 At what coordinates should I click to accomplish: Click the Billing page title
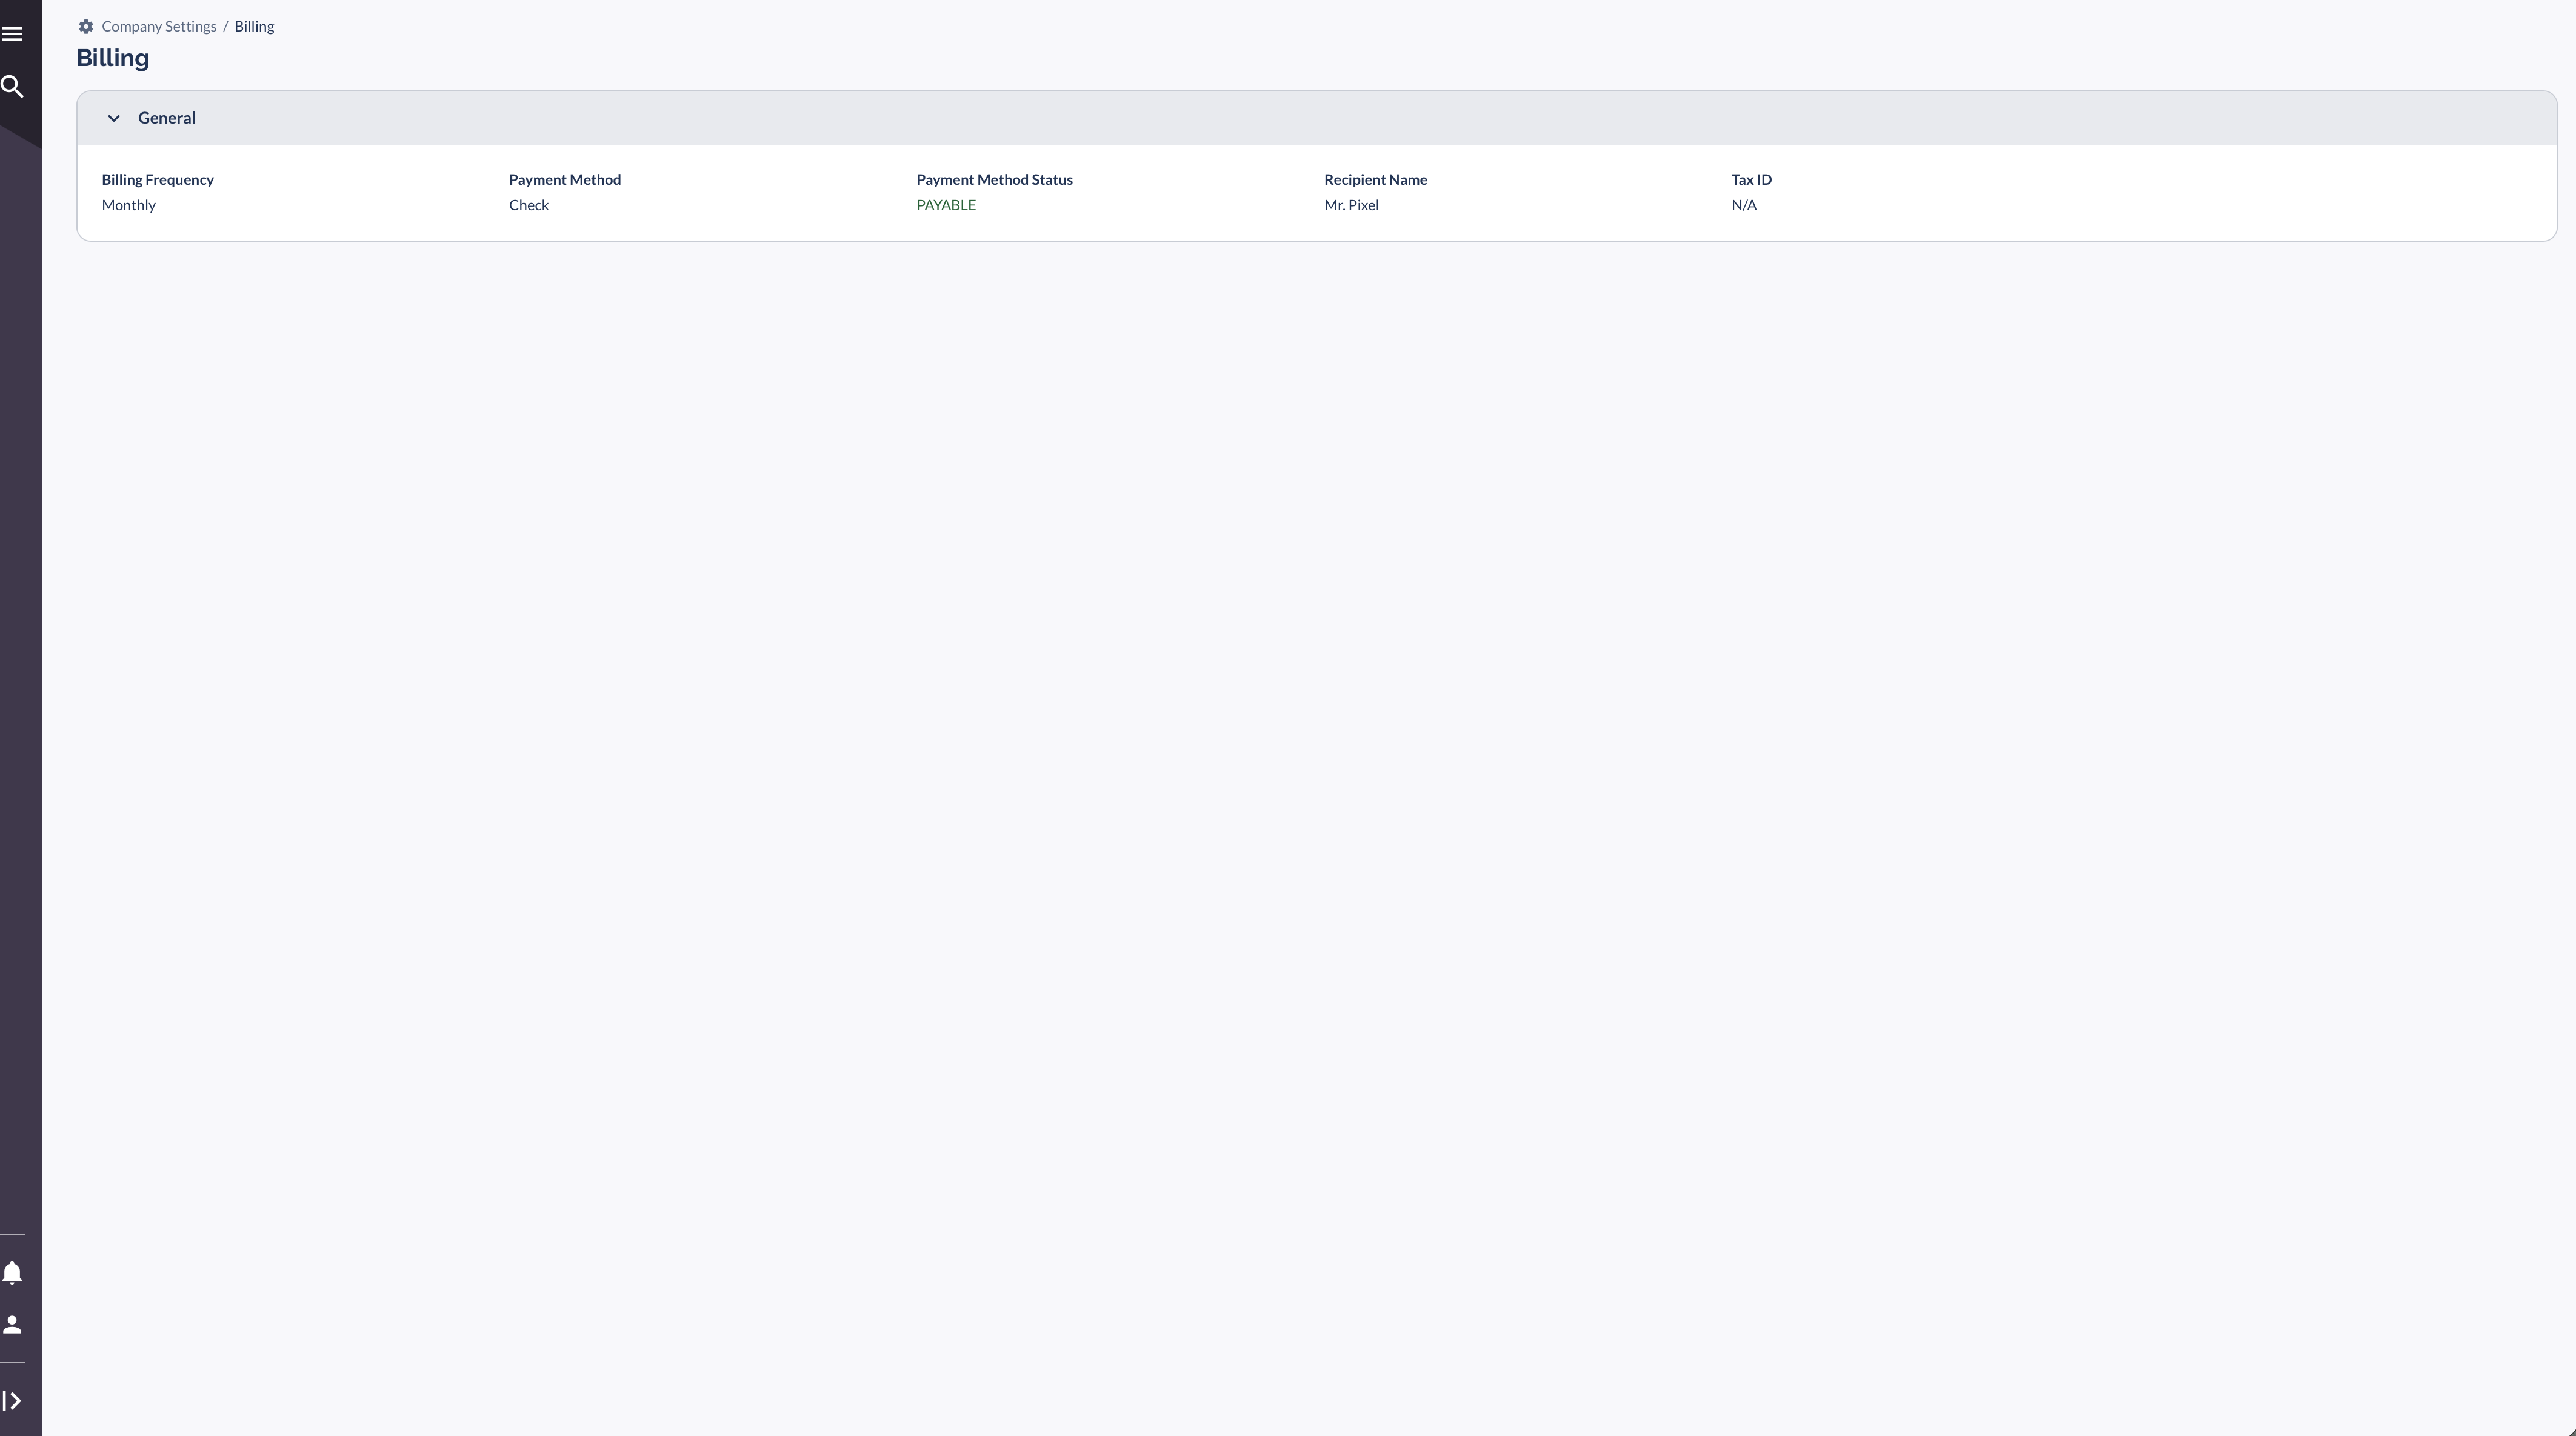tap(112, 57)
